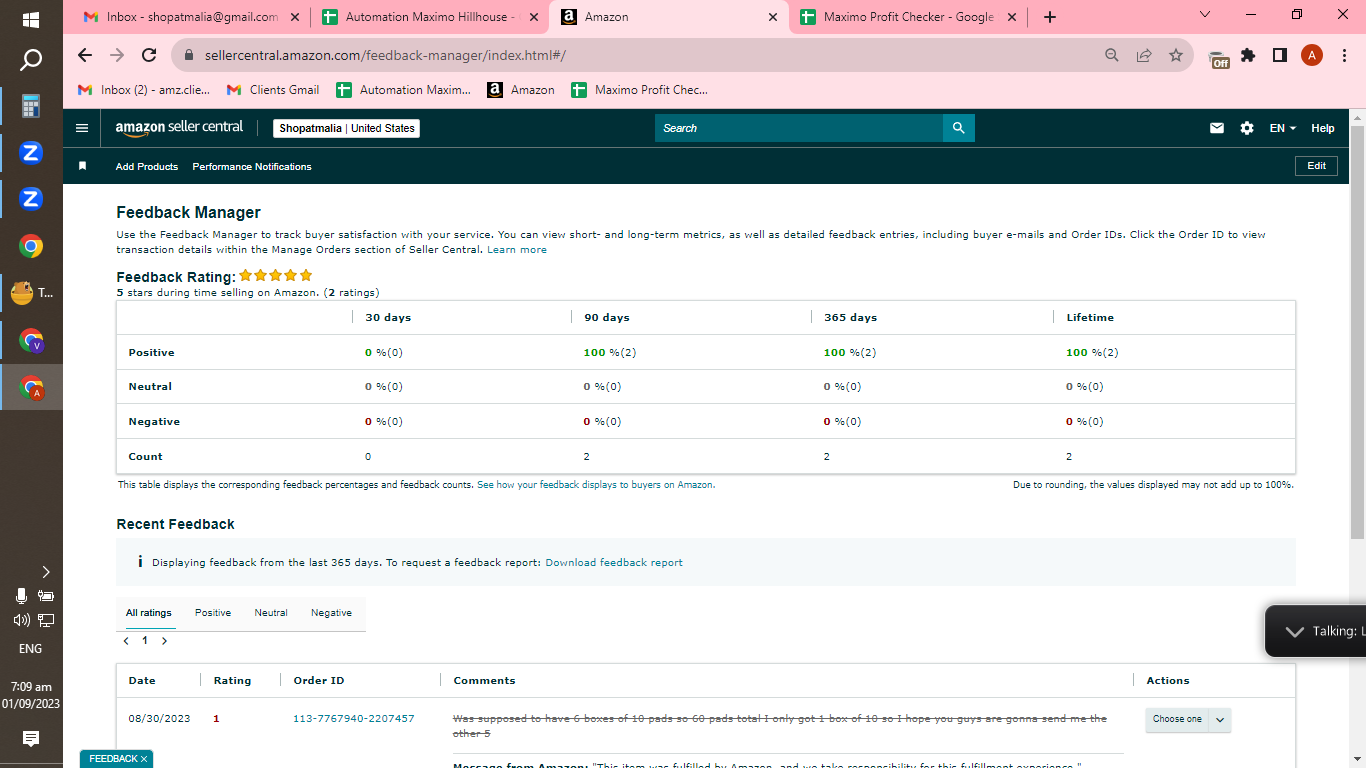Open the EN language dropdown

tap(1282, 128)
